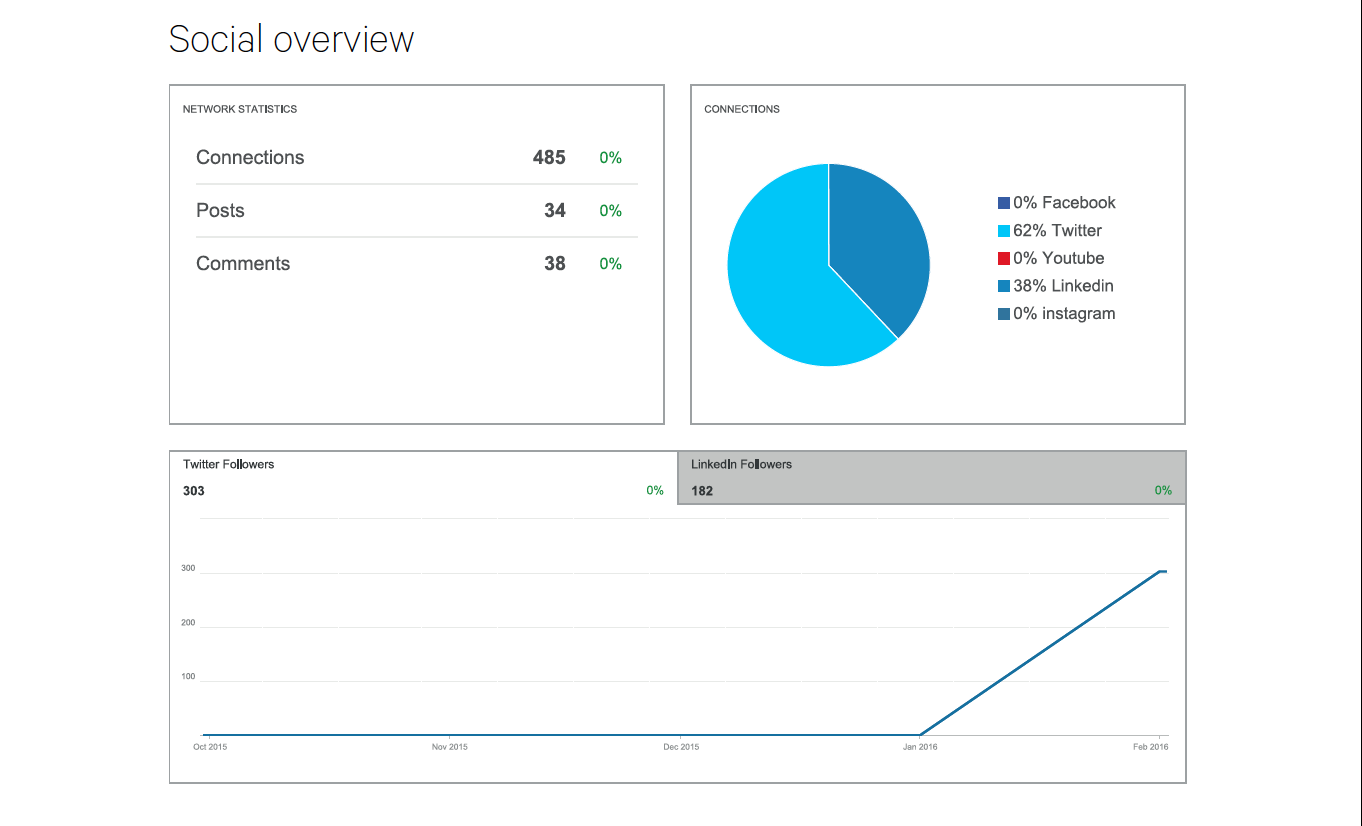Viewport: 1362px width, 826px height.
Task: Click the '0% Youtube' legend label
Action: 1059,258
